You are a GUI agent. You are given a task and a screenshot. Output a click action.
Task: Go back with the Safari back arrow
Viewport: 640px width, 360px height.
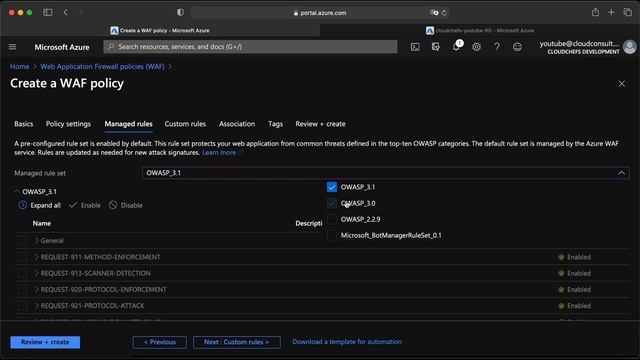pyautogui.click(x=66, y=12)
